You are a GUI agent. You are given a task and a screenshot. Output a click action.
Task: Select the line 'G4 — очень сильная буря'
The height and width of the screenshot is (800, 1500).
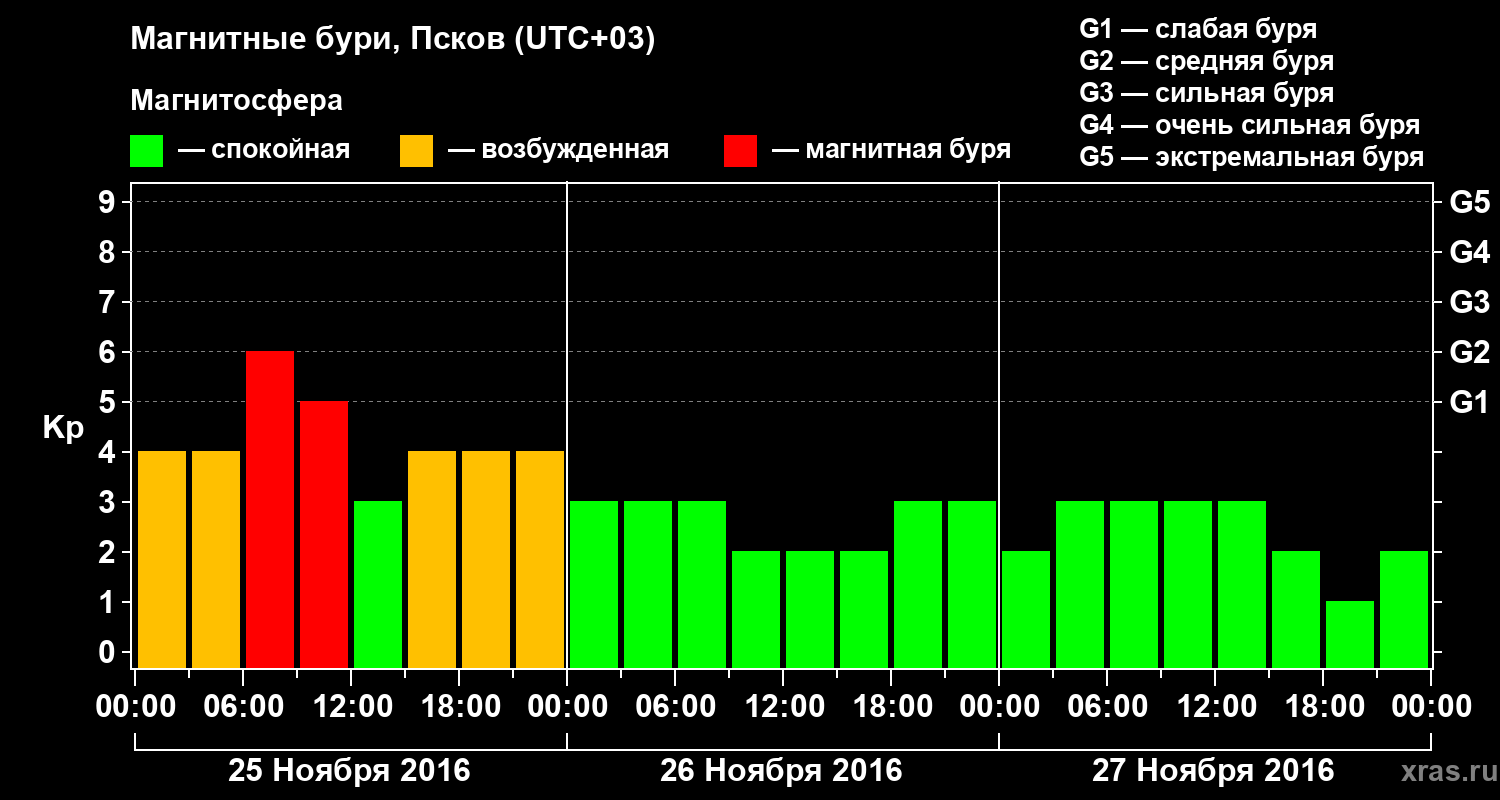(x=1250, y=125)
